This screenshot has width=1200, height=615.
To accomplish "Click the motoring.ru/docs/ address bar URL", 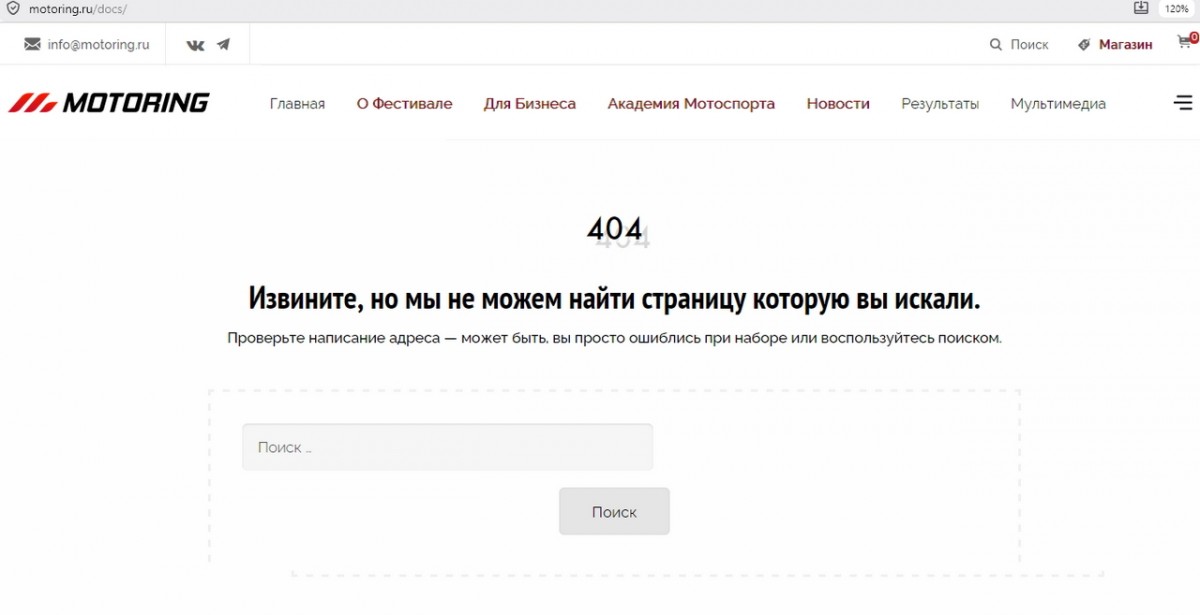I will (80, 9).
